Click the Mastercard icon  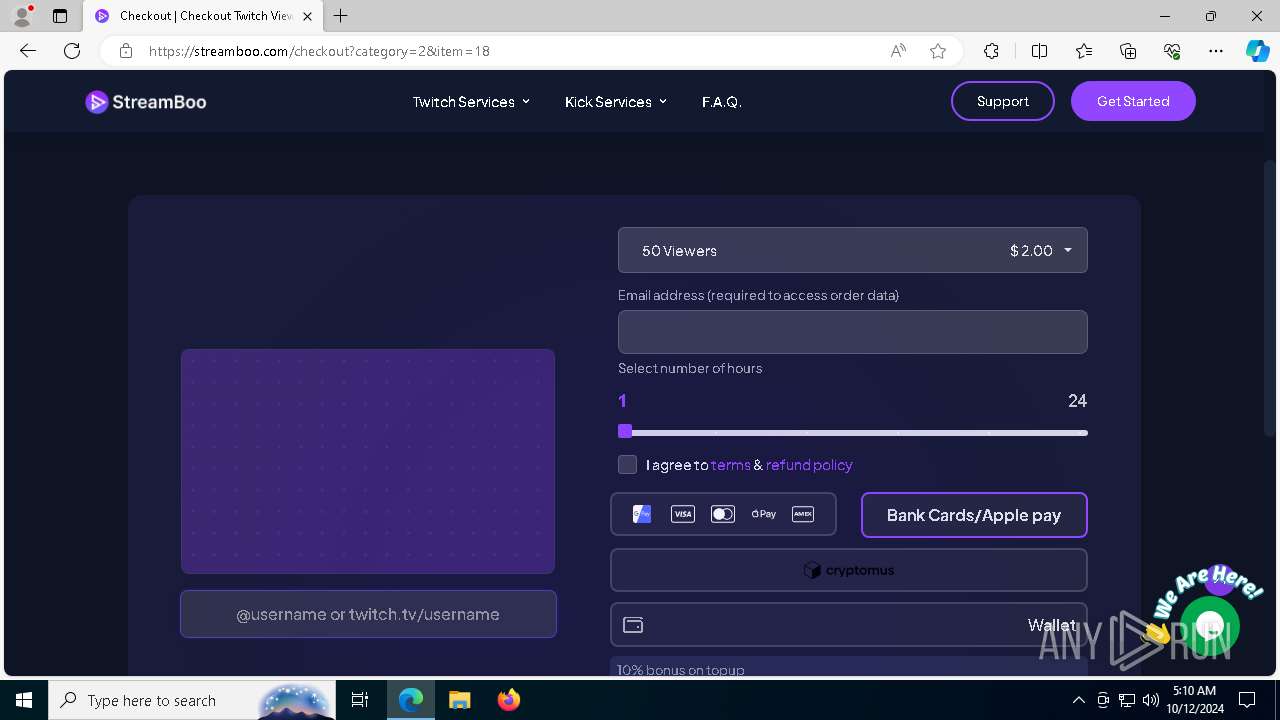(723, 514)
